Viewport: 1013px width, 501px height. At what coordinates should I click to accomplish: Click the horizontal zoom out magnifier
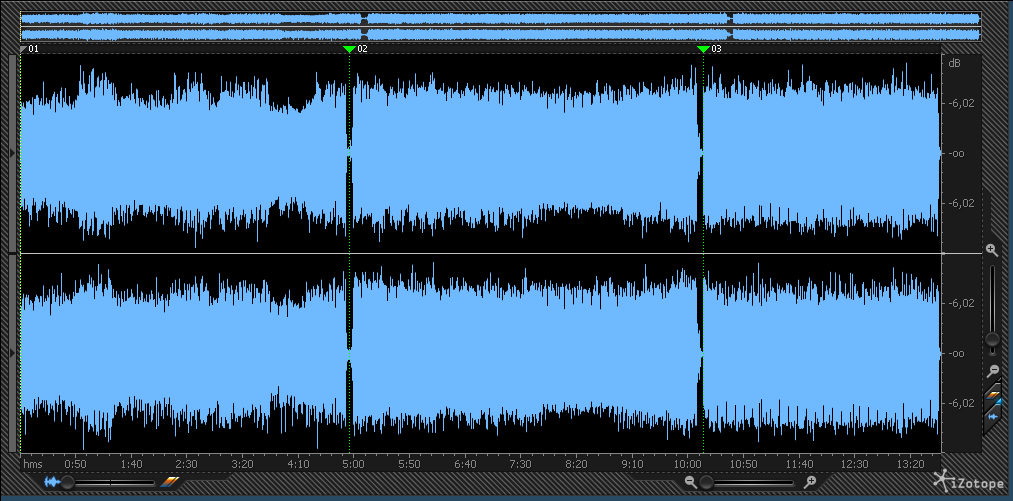click(690, 482)
